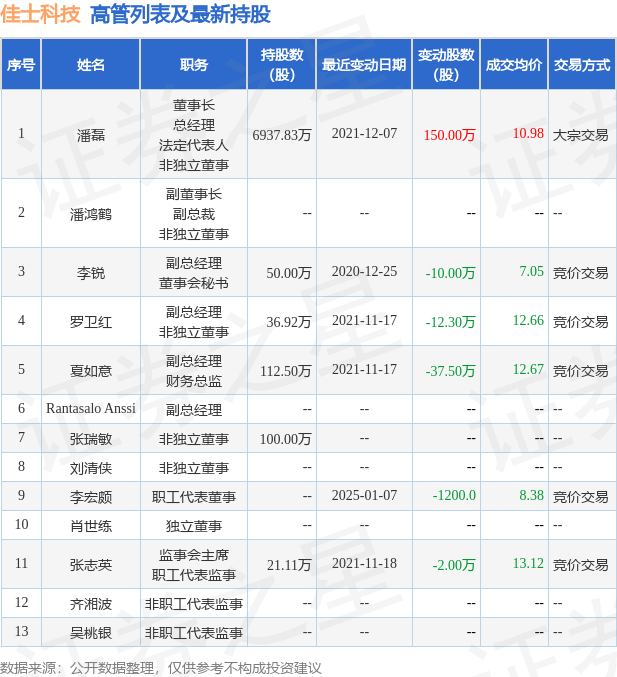Viewport: 617px width, 677px height.
Task: Click holdings value 100.00万
Action: [x=285, y=439]
